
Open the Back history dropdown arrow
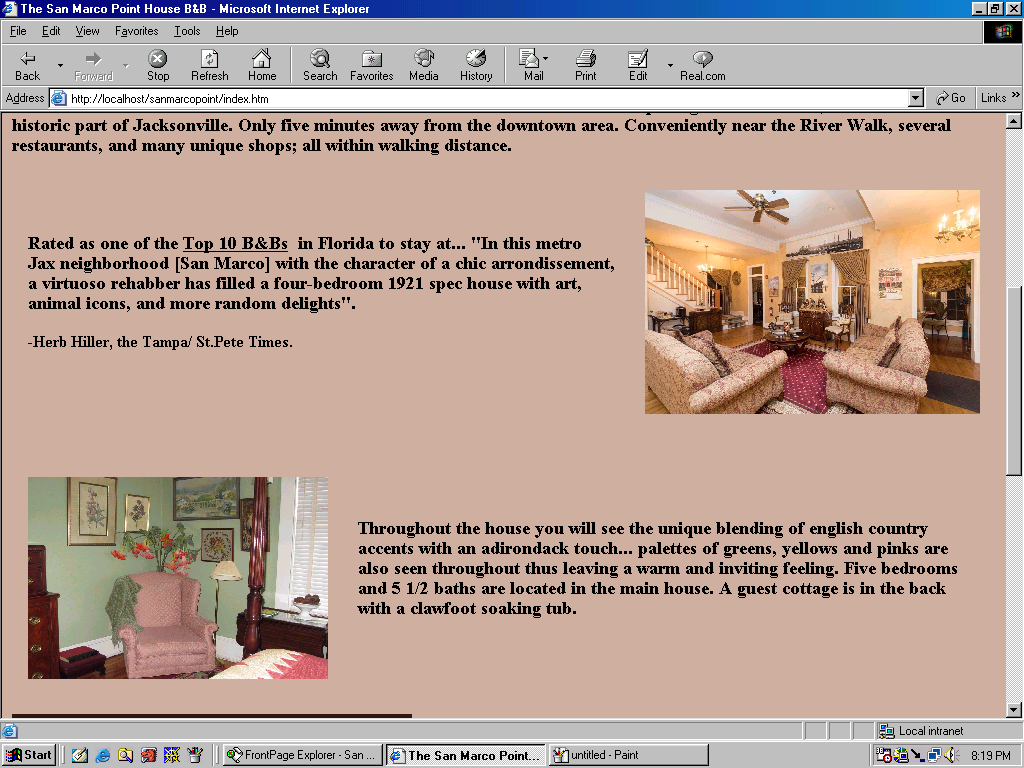(60, 65)
